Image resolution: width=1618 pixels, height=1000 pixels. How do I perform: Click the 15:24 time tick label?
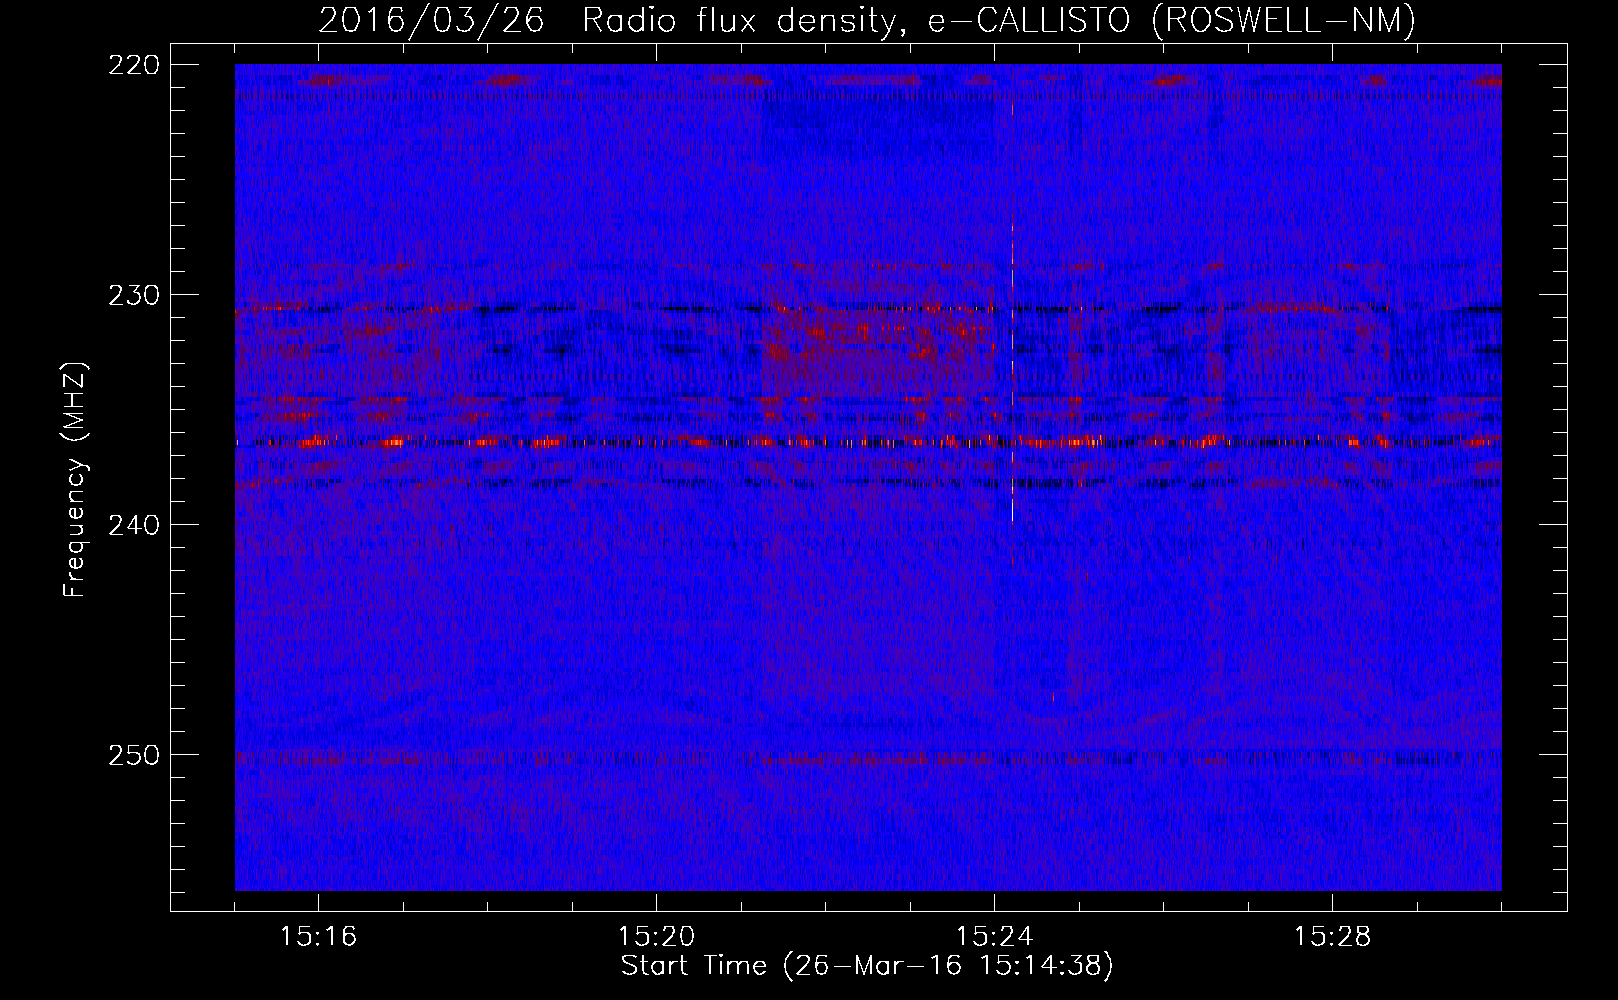(994, 936)
